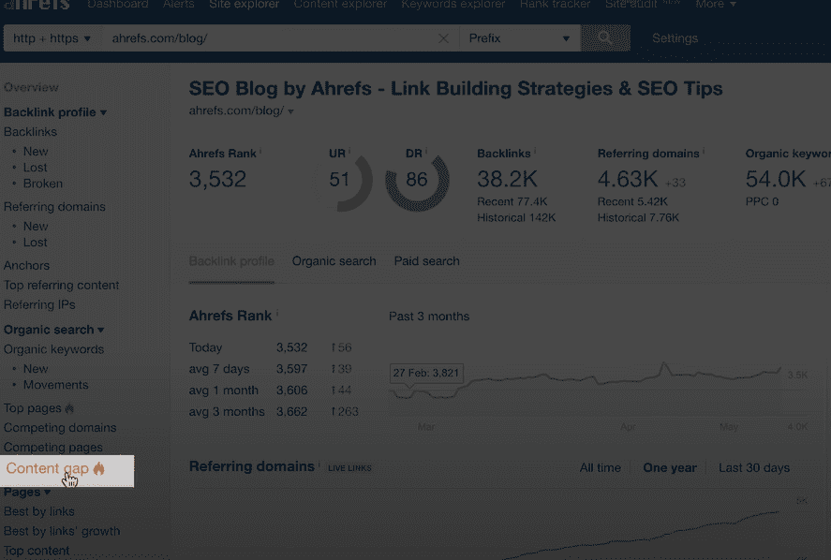
Task: Open Overview in the sidebar
Action: [x=31, y=87]
